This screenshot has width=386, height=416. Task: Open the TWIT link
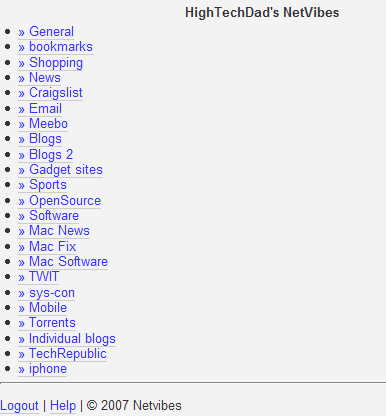(x=38, y=277)
